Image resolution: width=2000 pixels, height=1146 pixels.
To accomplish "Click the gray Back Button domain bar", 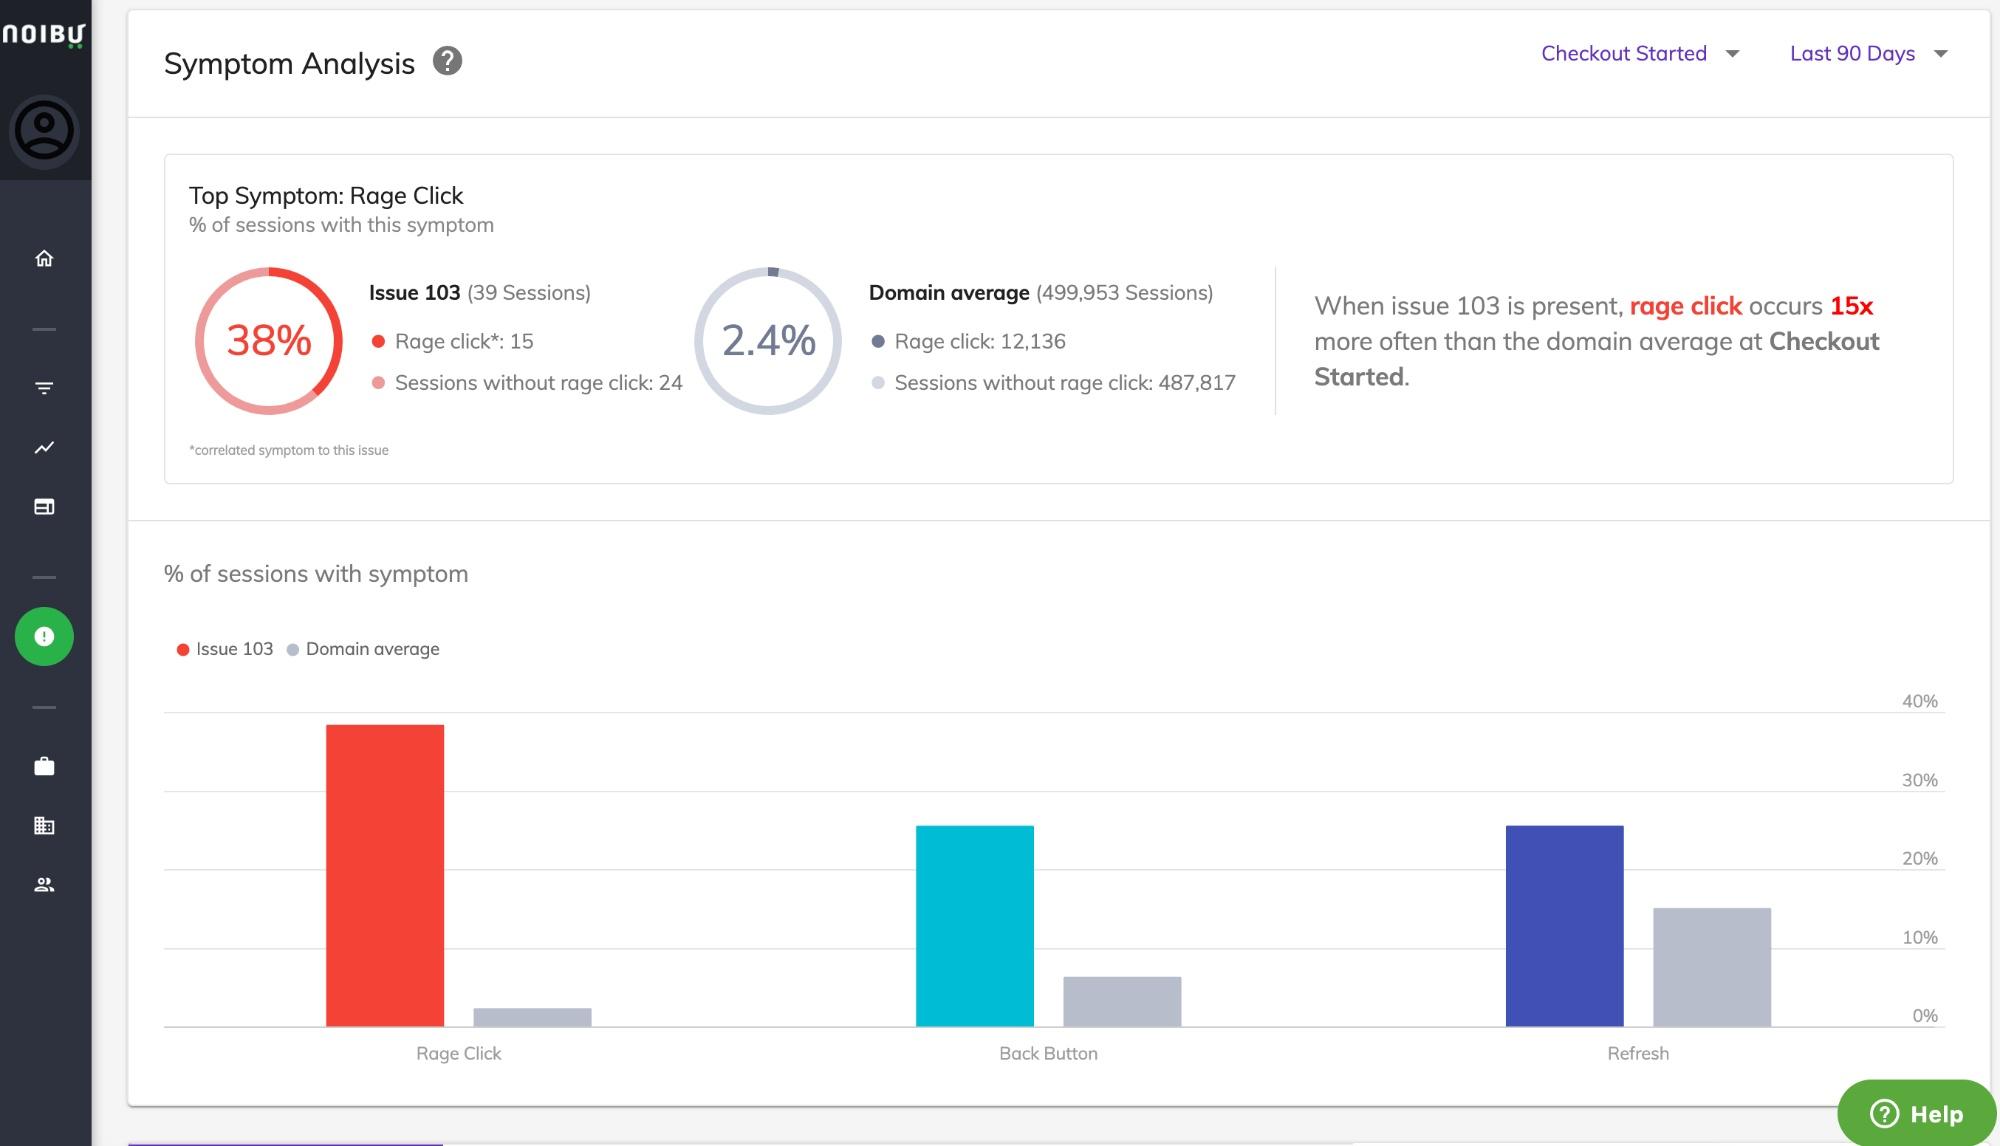I will click(1122, 1001).
